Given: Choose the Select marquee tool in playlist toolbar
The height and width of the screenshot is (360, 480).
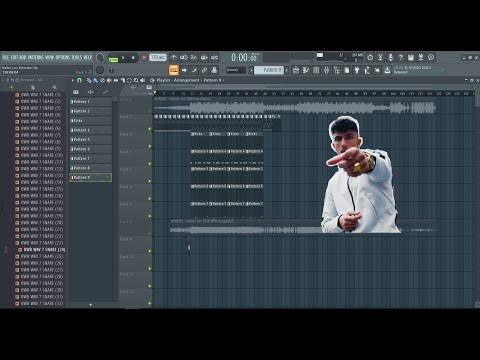Looking at the screenshot, I should pyautogui.click(x=129, y=80).
